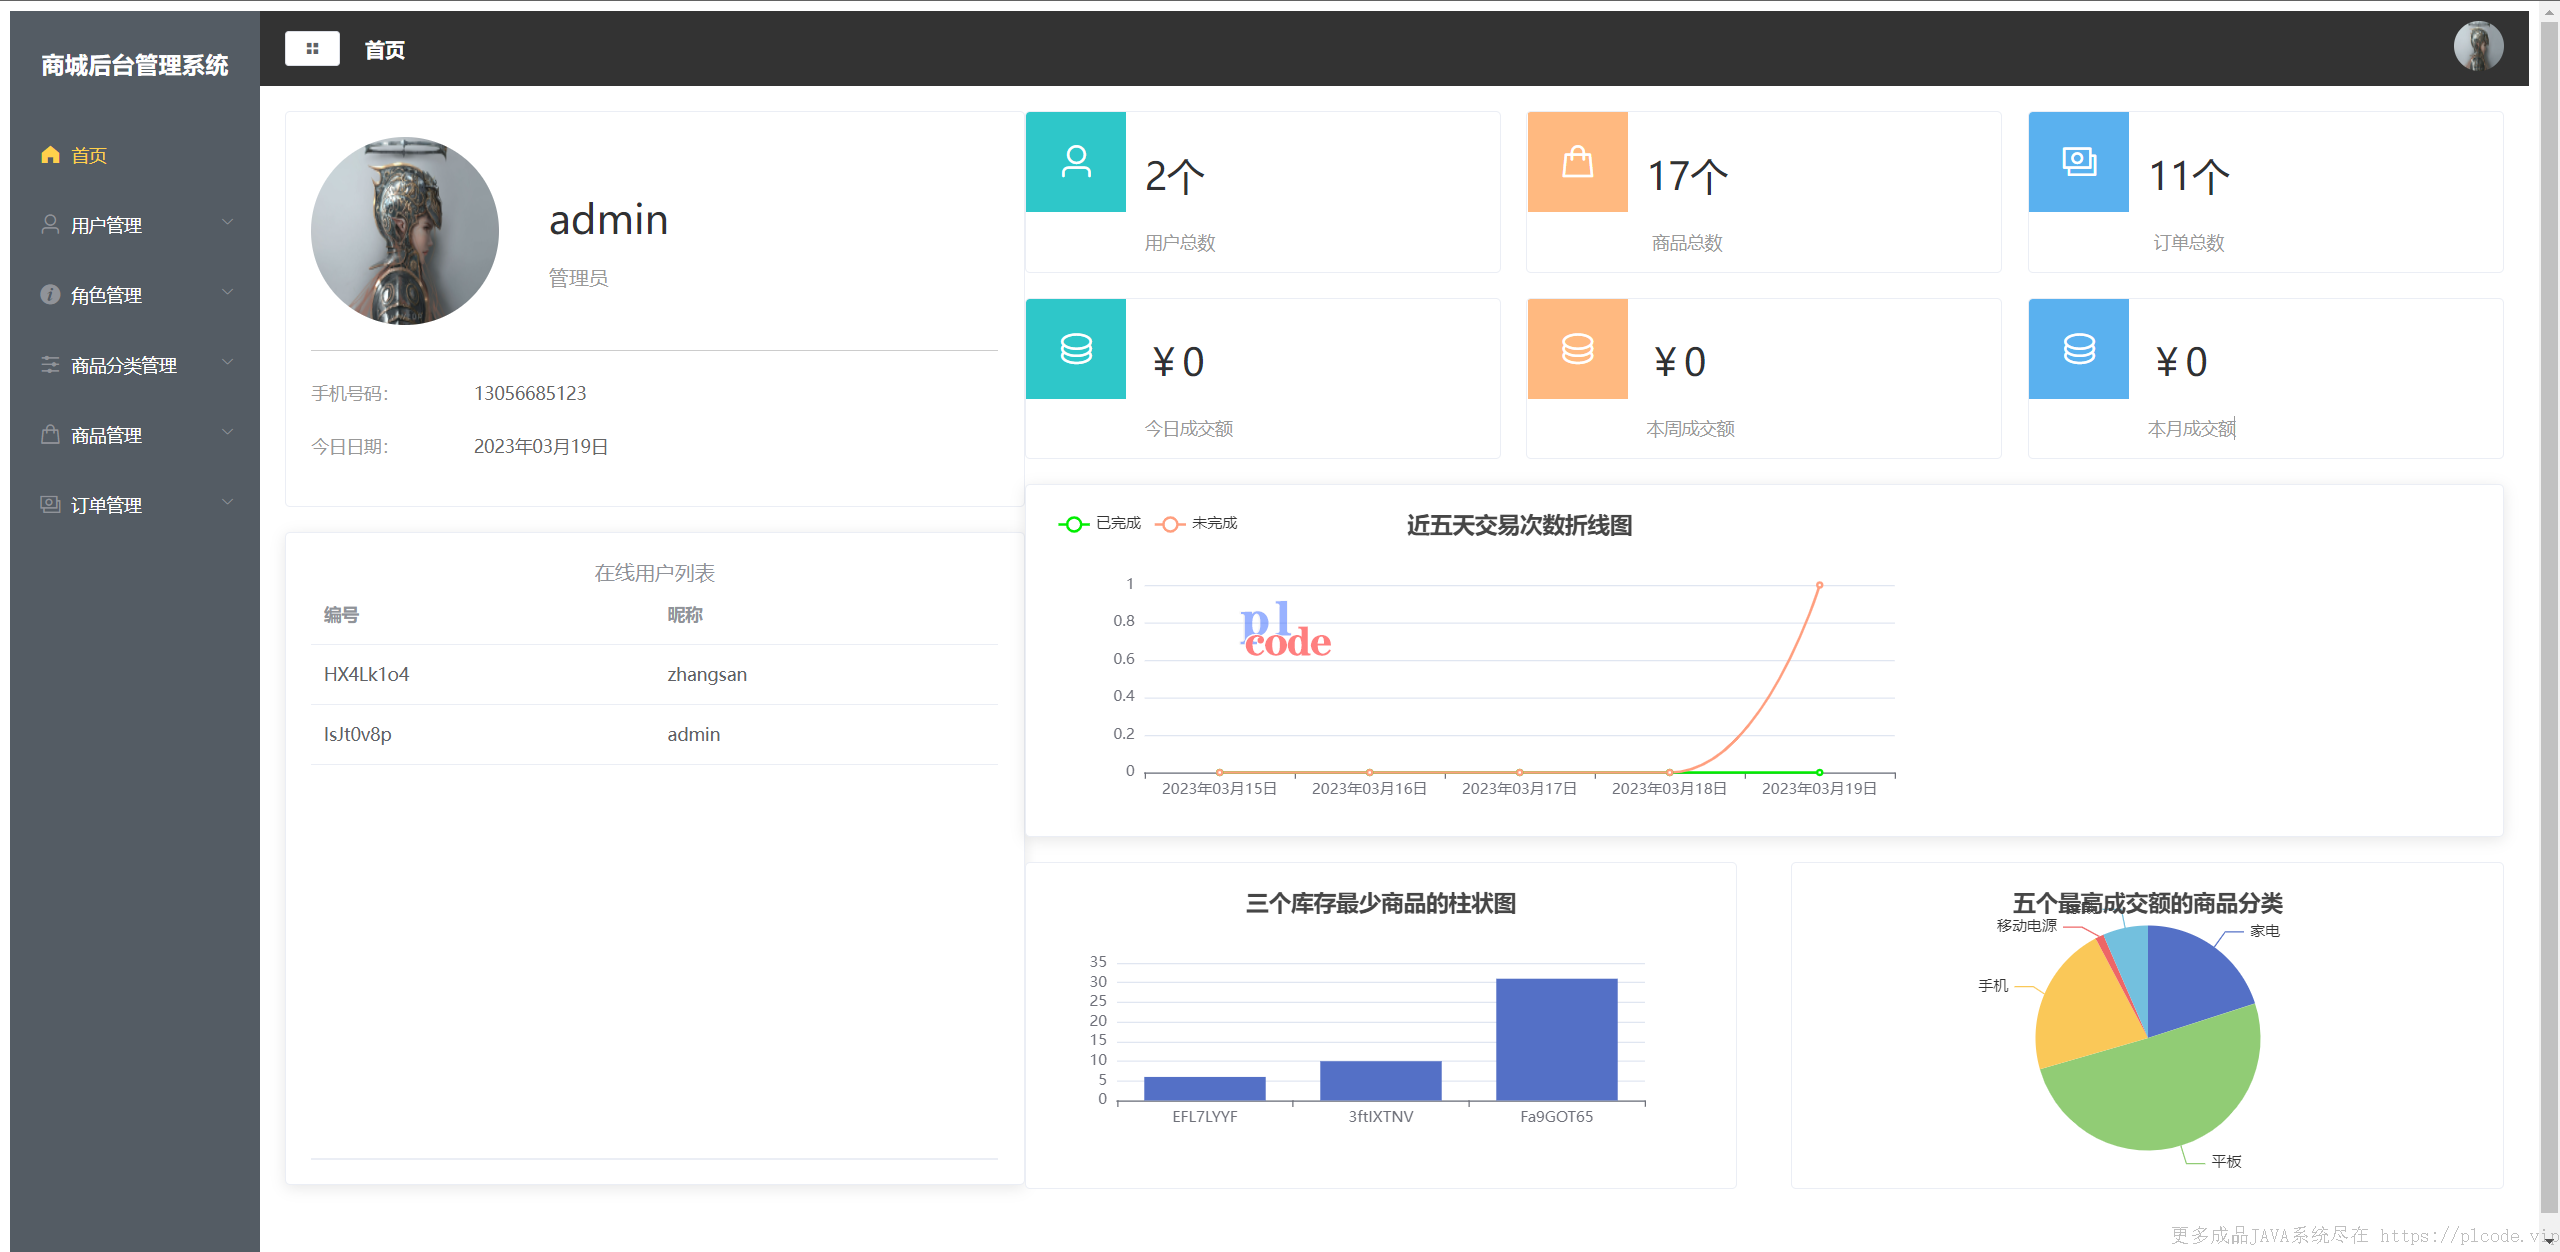
Task: Expand 角色管理 menu chevron
Action: pos(228,293)
